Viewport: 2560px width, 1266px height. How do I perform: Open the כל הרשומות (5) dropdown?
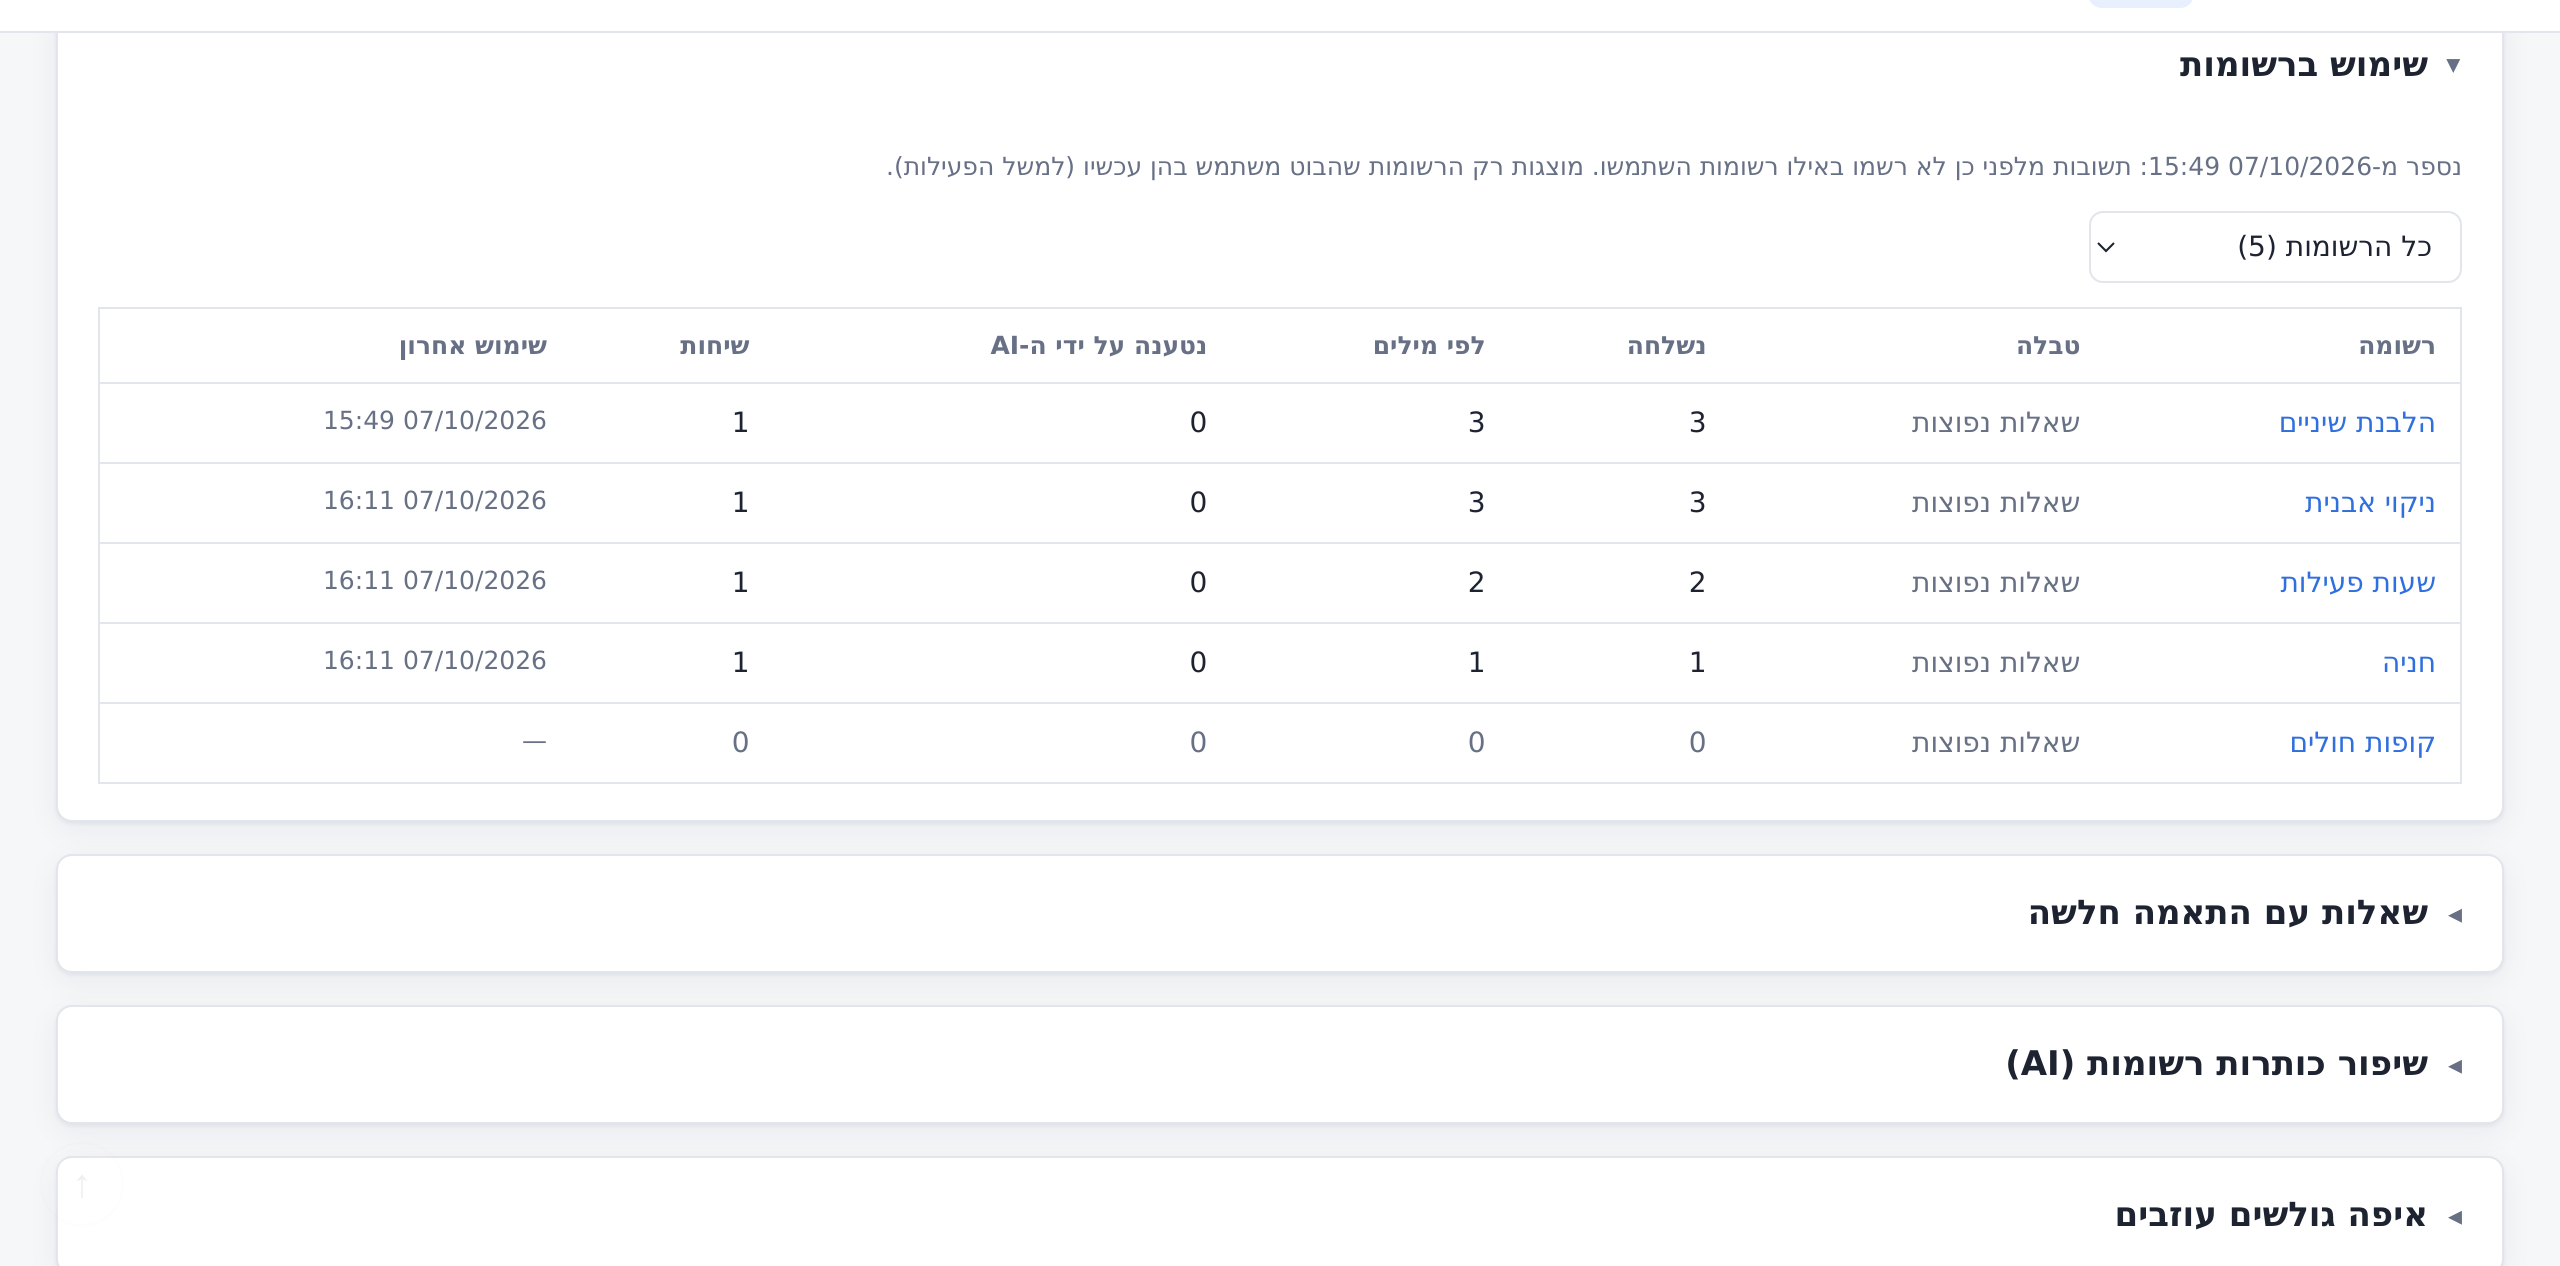pyautogui.click(x=2275, y=247)
